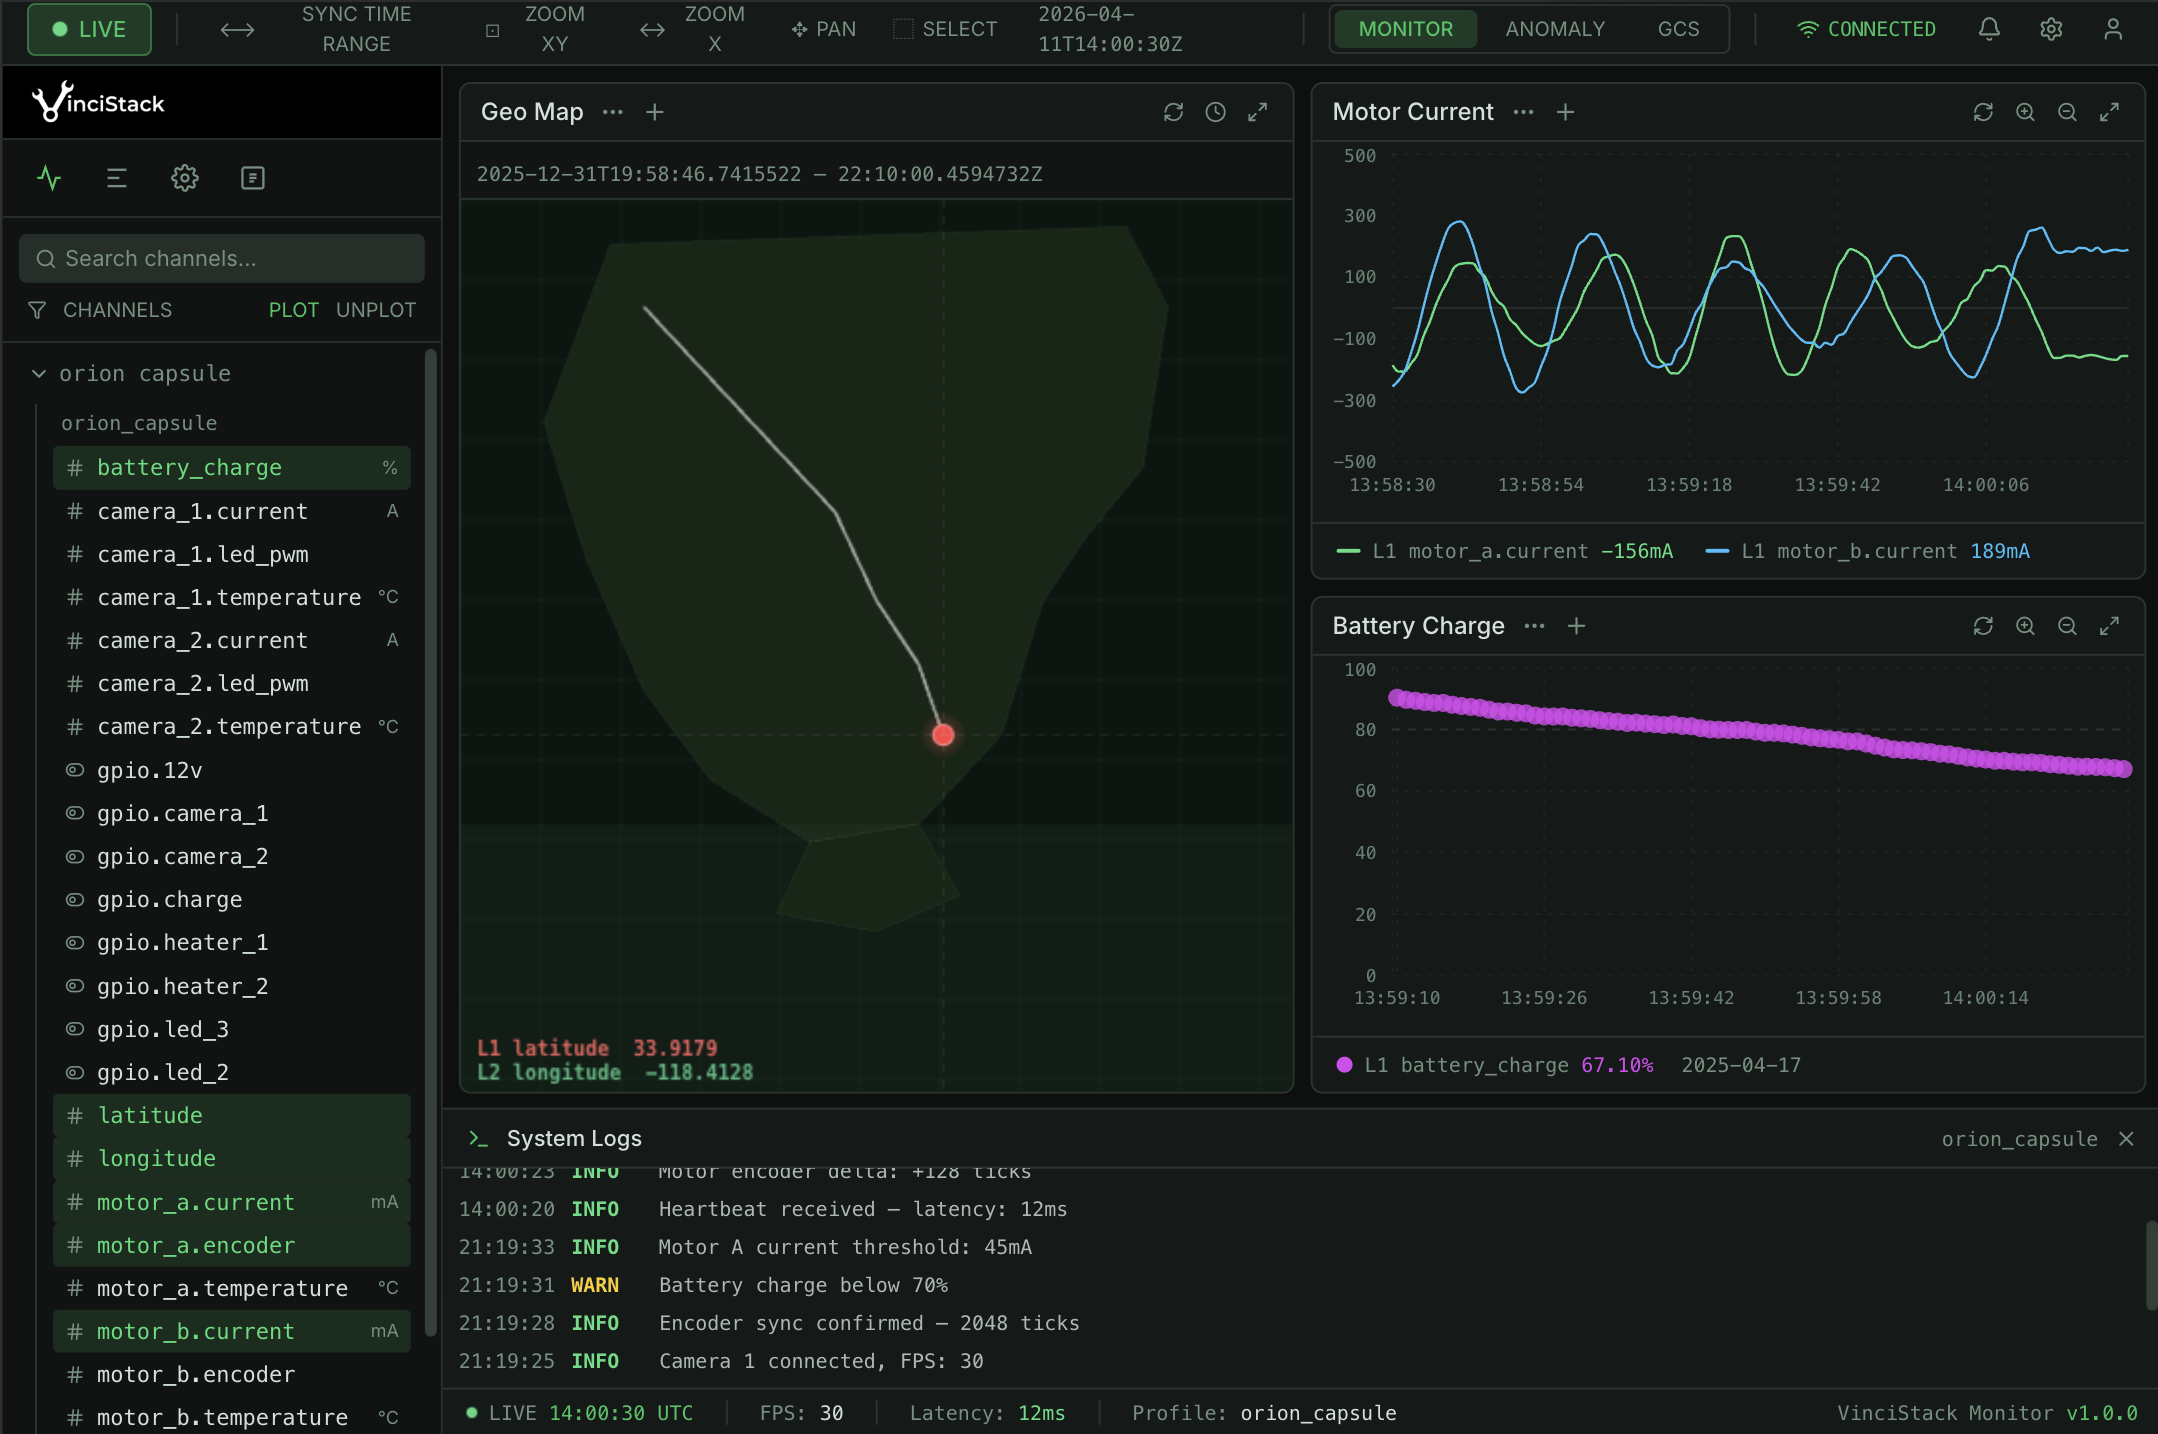Expand Geo Map to fullscreen

[x=1258, y=112]
